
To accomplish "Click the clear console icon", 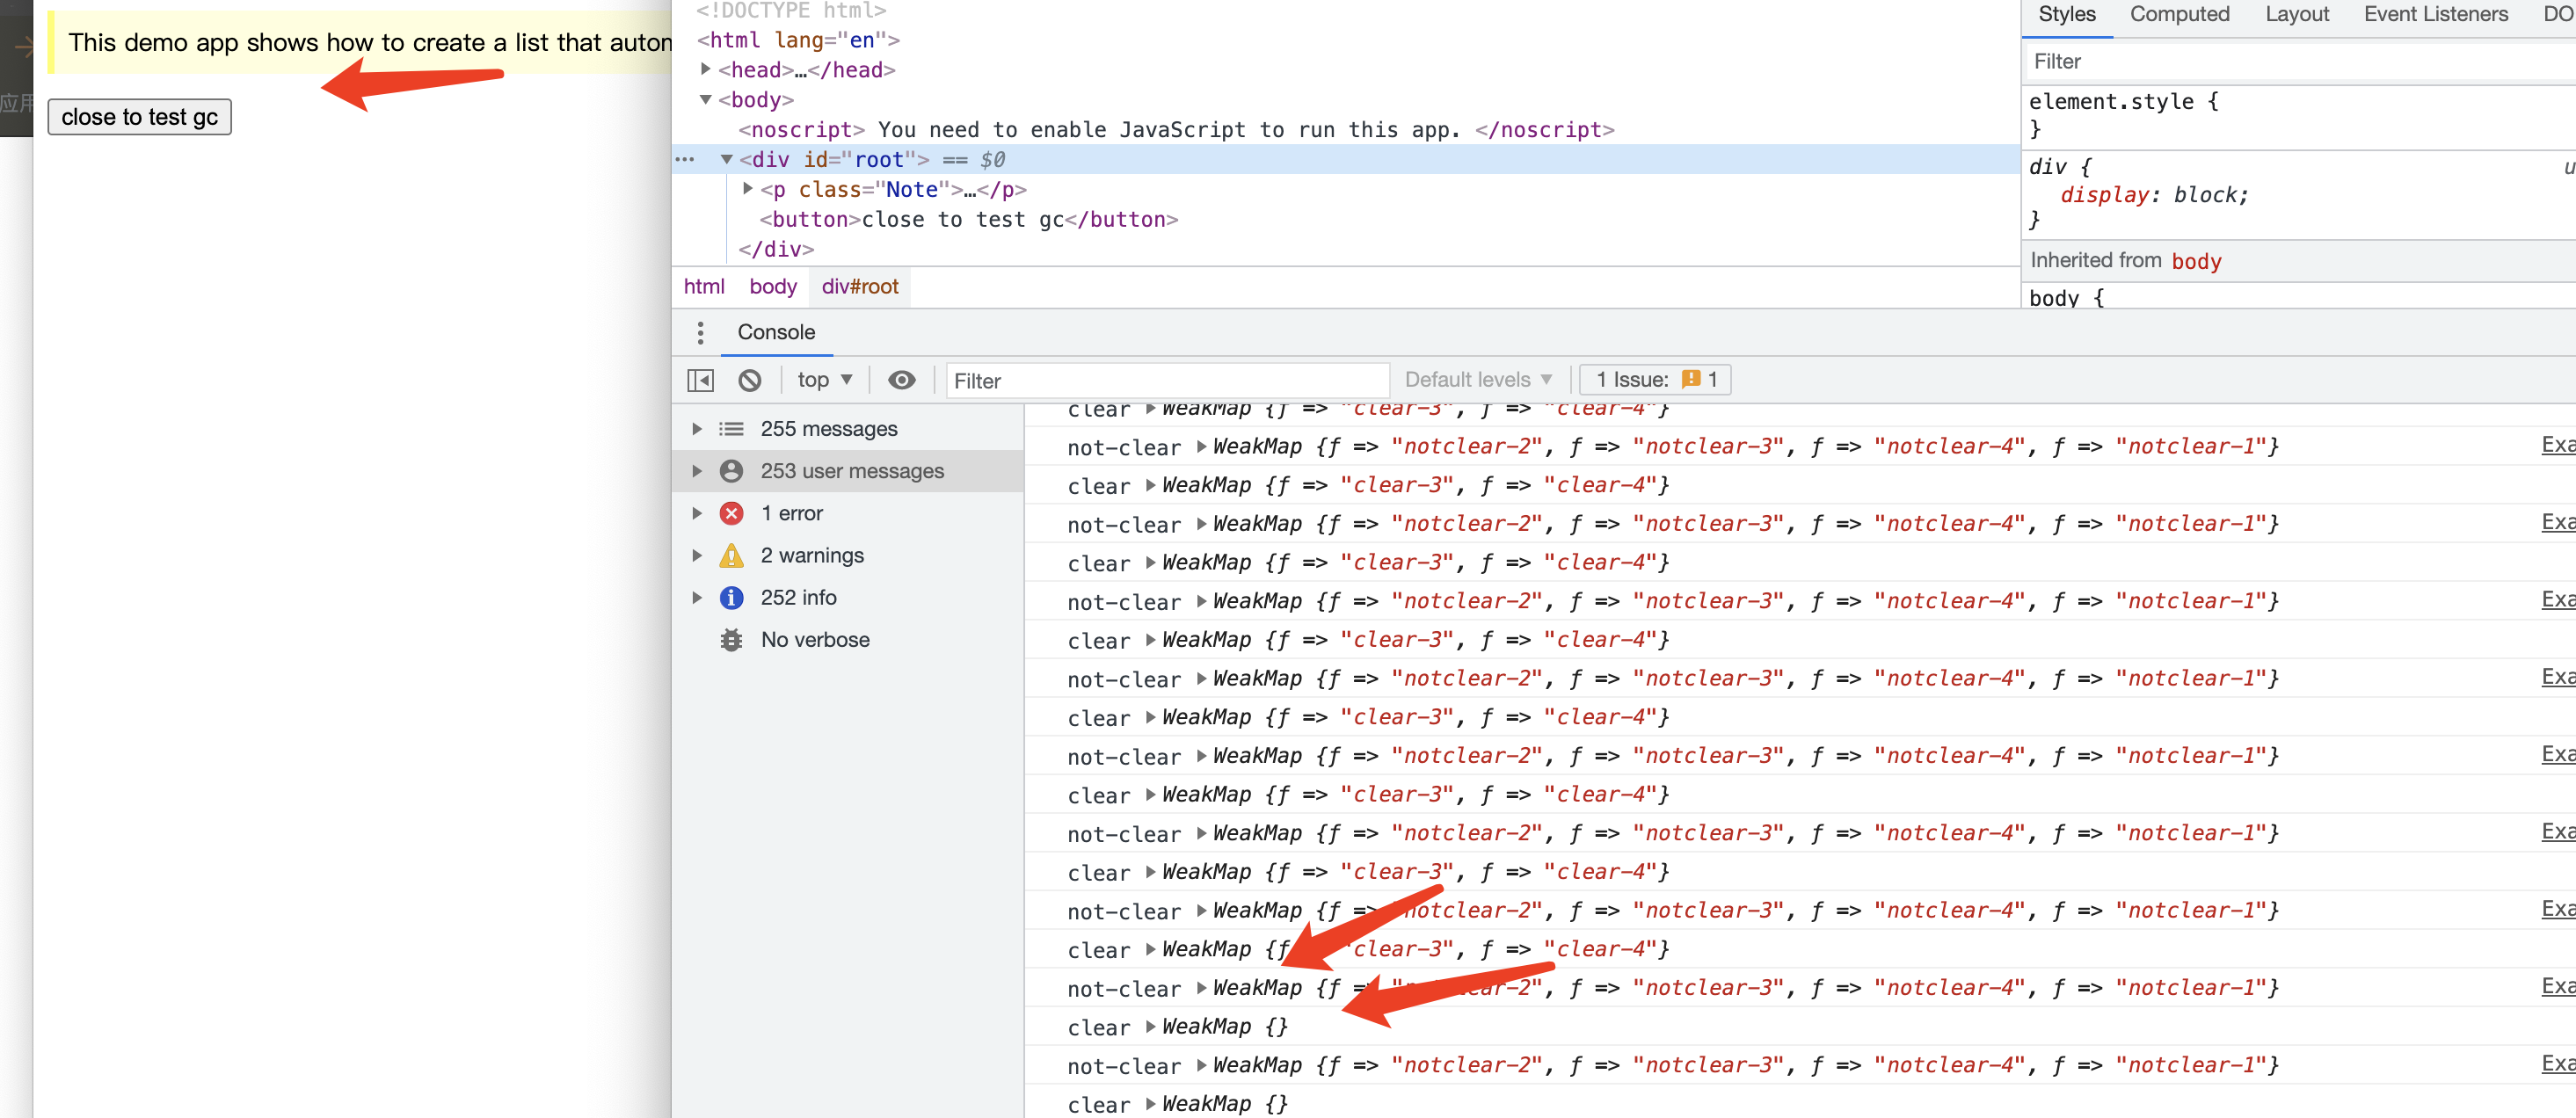I will point(749,380).
